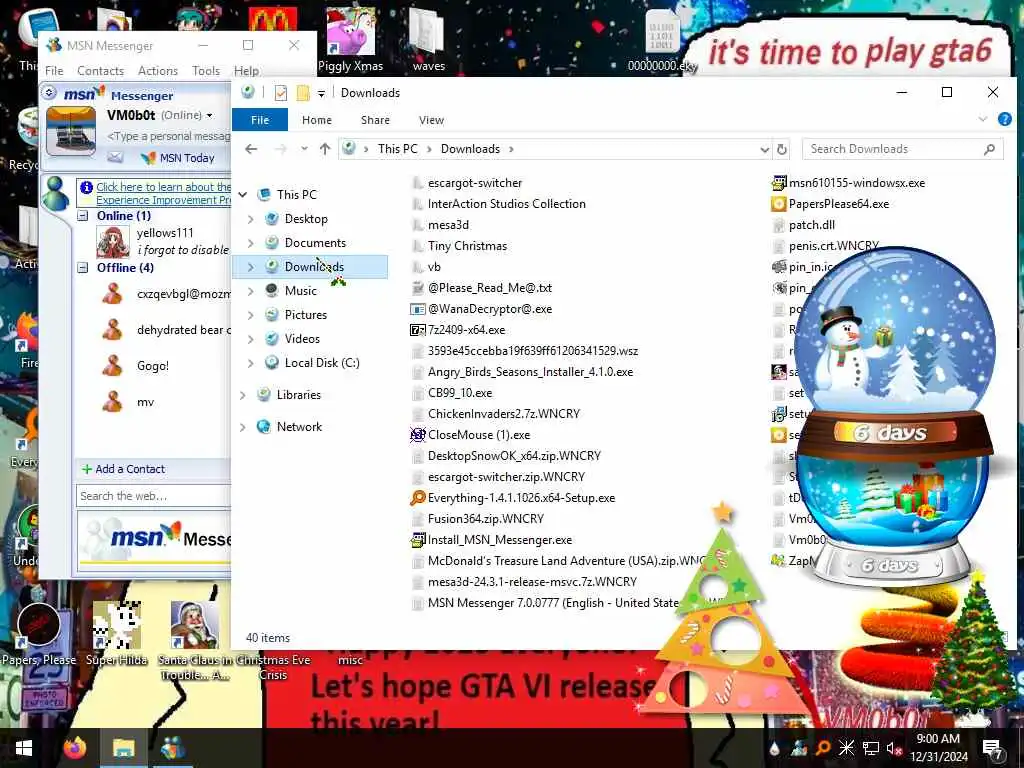Screen dimensions: 1024x768
Task: Select the 7z2409-x64.exe file icon
Action: pyautogui.click(x=417, y=330)
